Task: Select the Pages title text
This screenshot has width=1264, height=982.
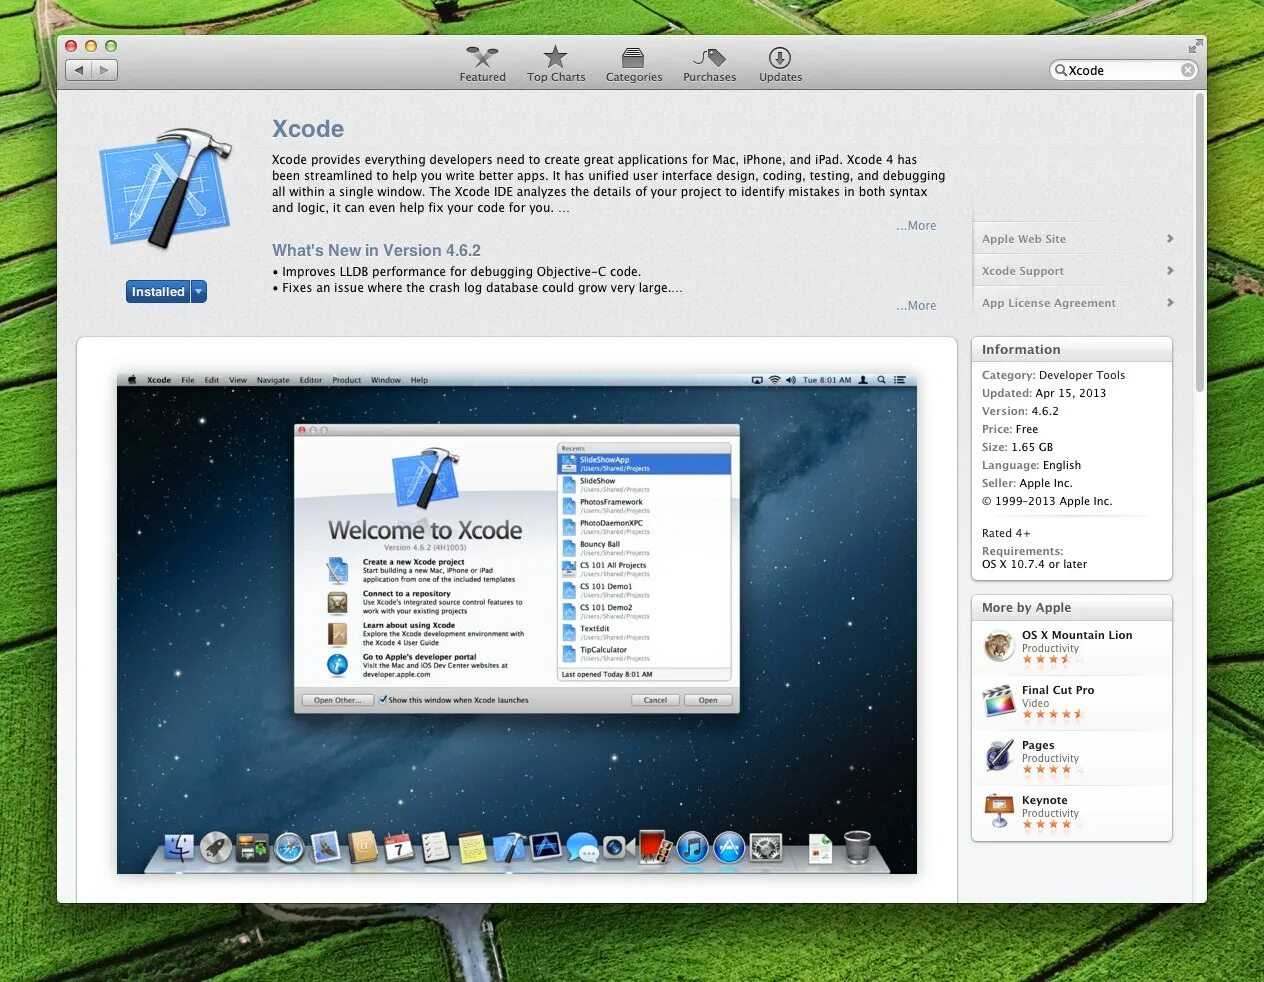Action: click(1038, 745)
